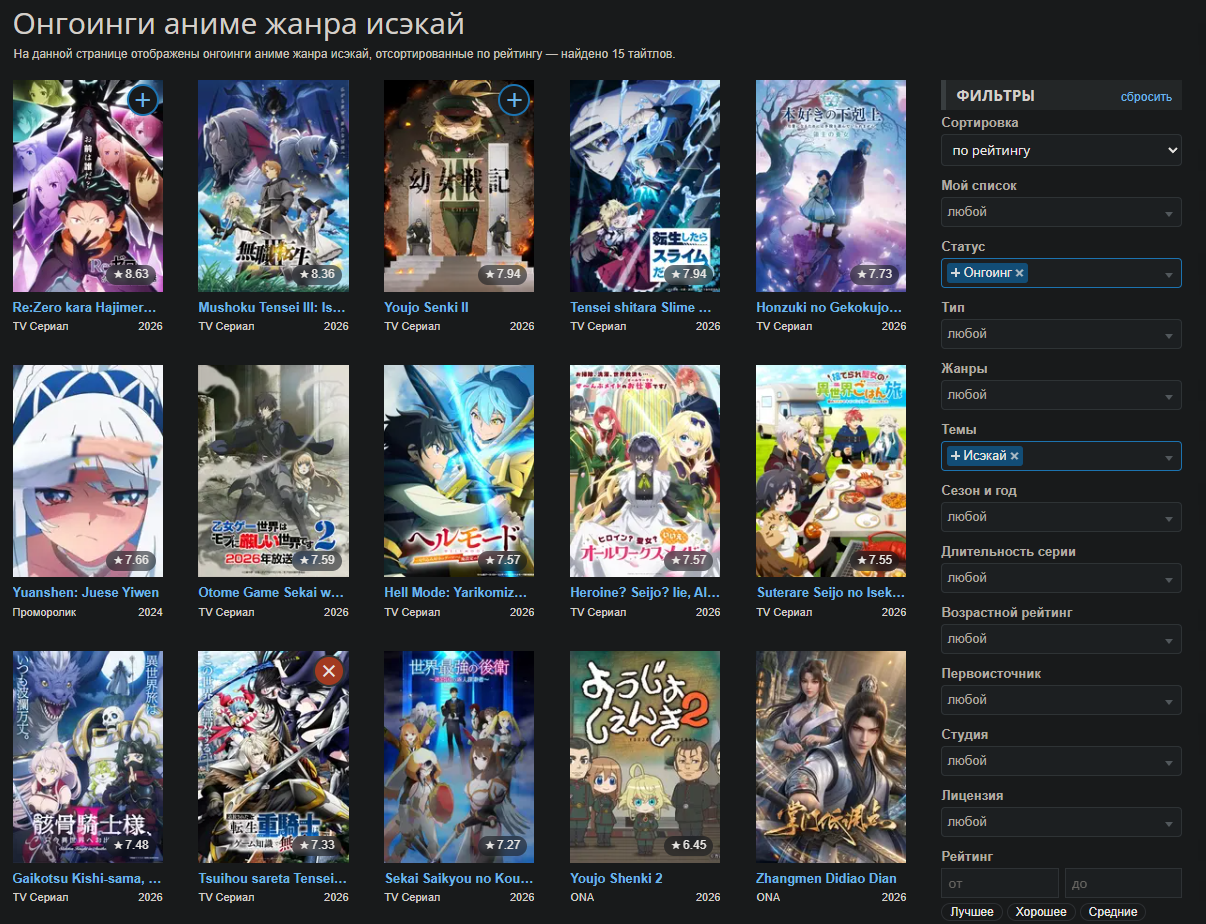Click the Хорошее rating preset button
Screen dimensions: 1206x924
coord(1041,912)
